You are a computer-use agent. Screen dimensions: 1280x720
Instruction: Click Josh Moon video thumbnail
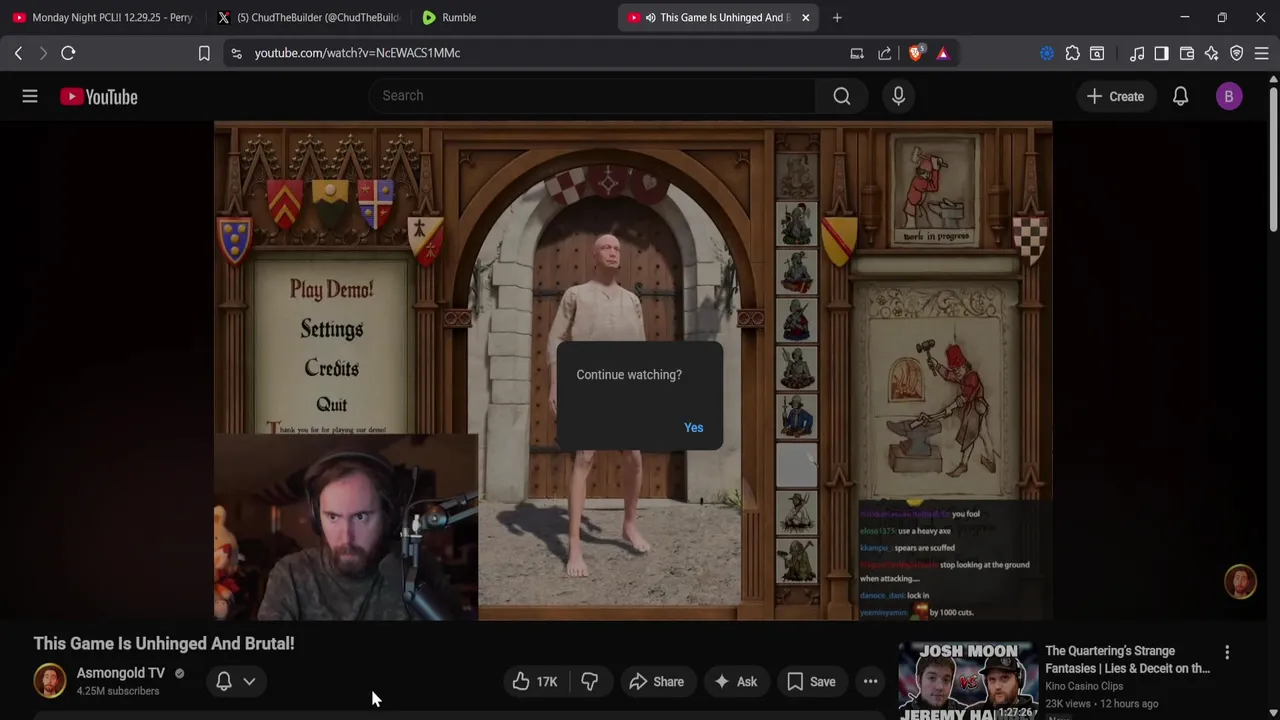[967, 681]
